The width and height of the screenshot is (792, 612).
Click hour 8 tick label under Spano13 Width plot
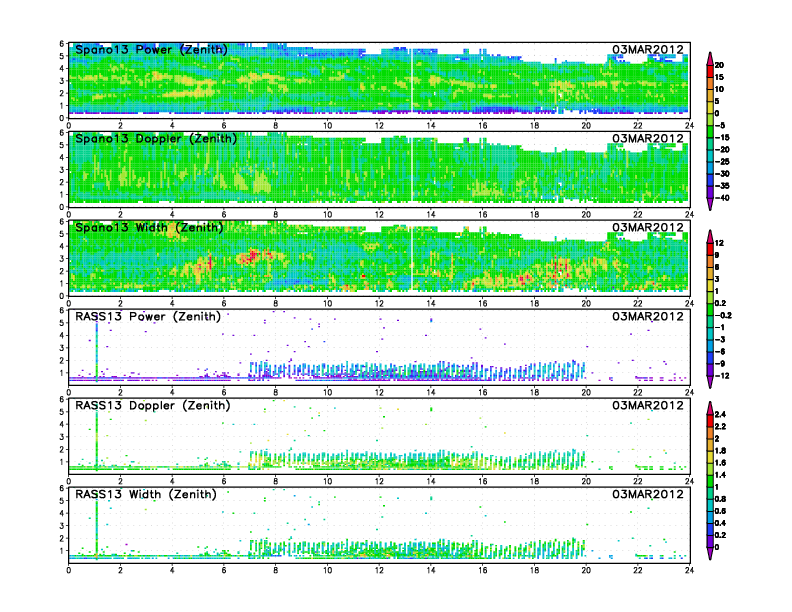[x=275, y=303]
